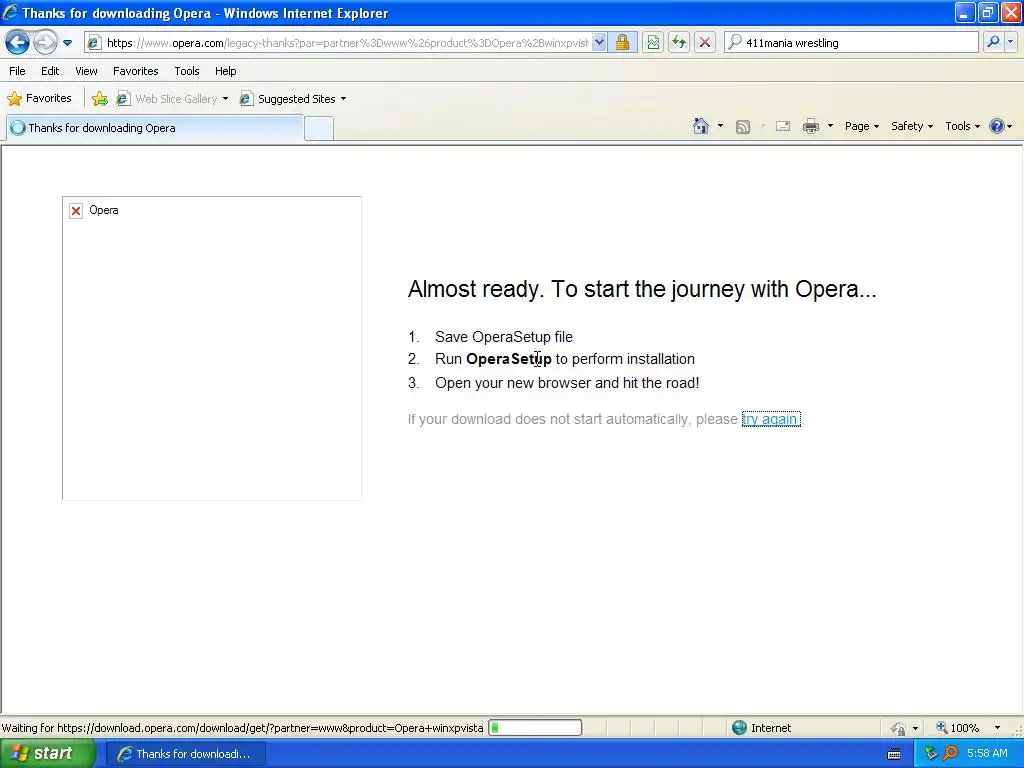
Task: Open a new blank tab button
Action: click(319, 128)
